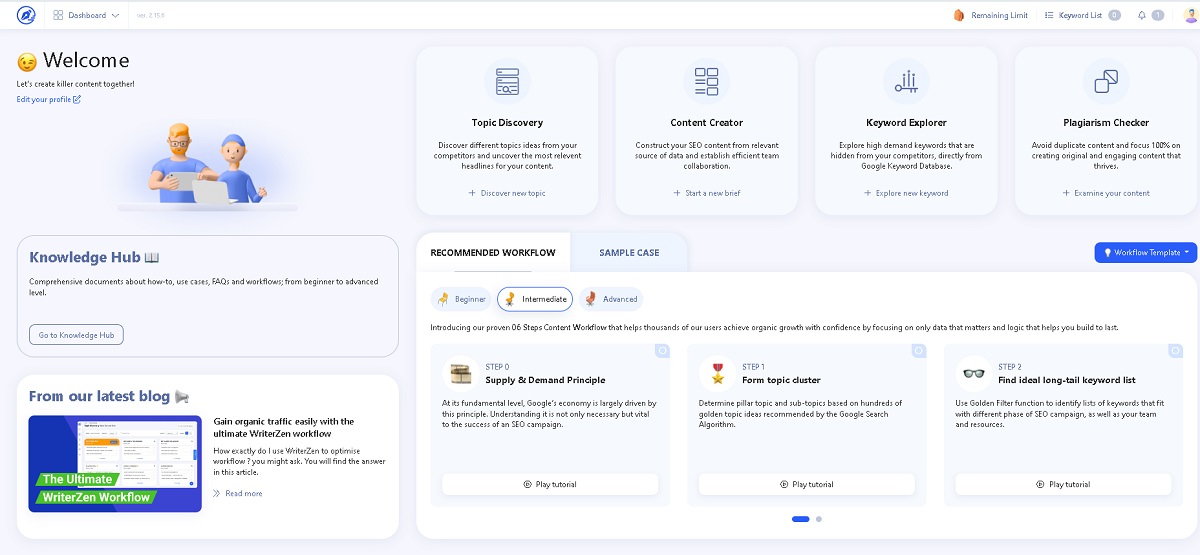Click Examine your content link

click(x=1106, y=193)
